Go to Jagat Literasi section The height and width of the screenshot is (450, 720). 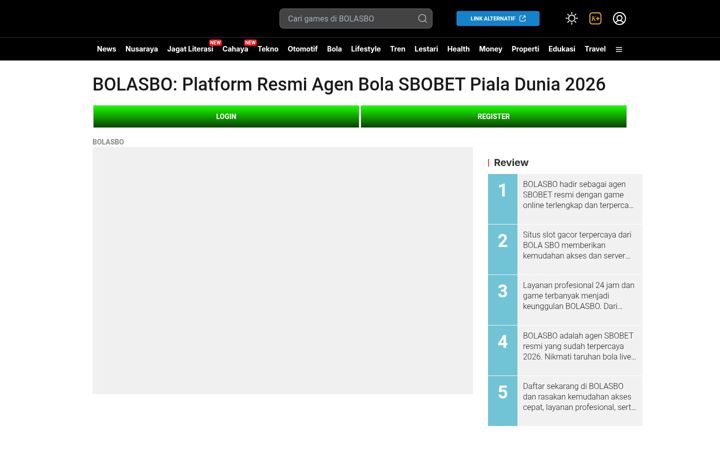tap(190, 49)
